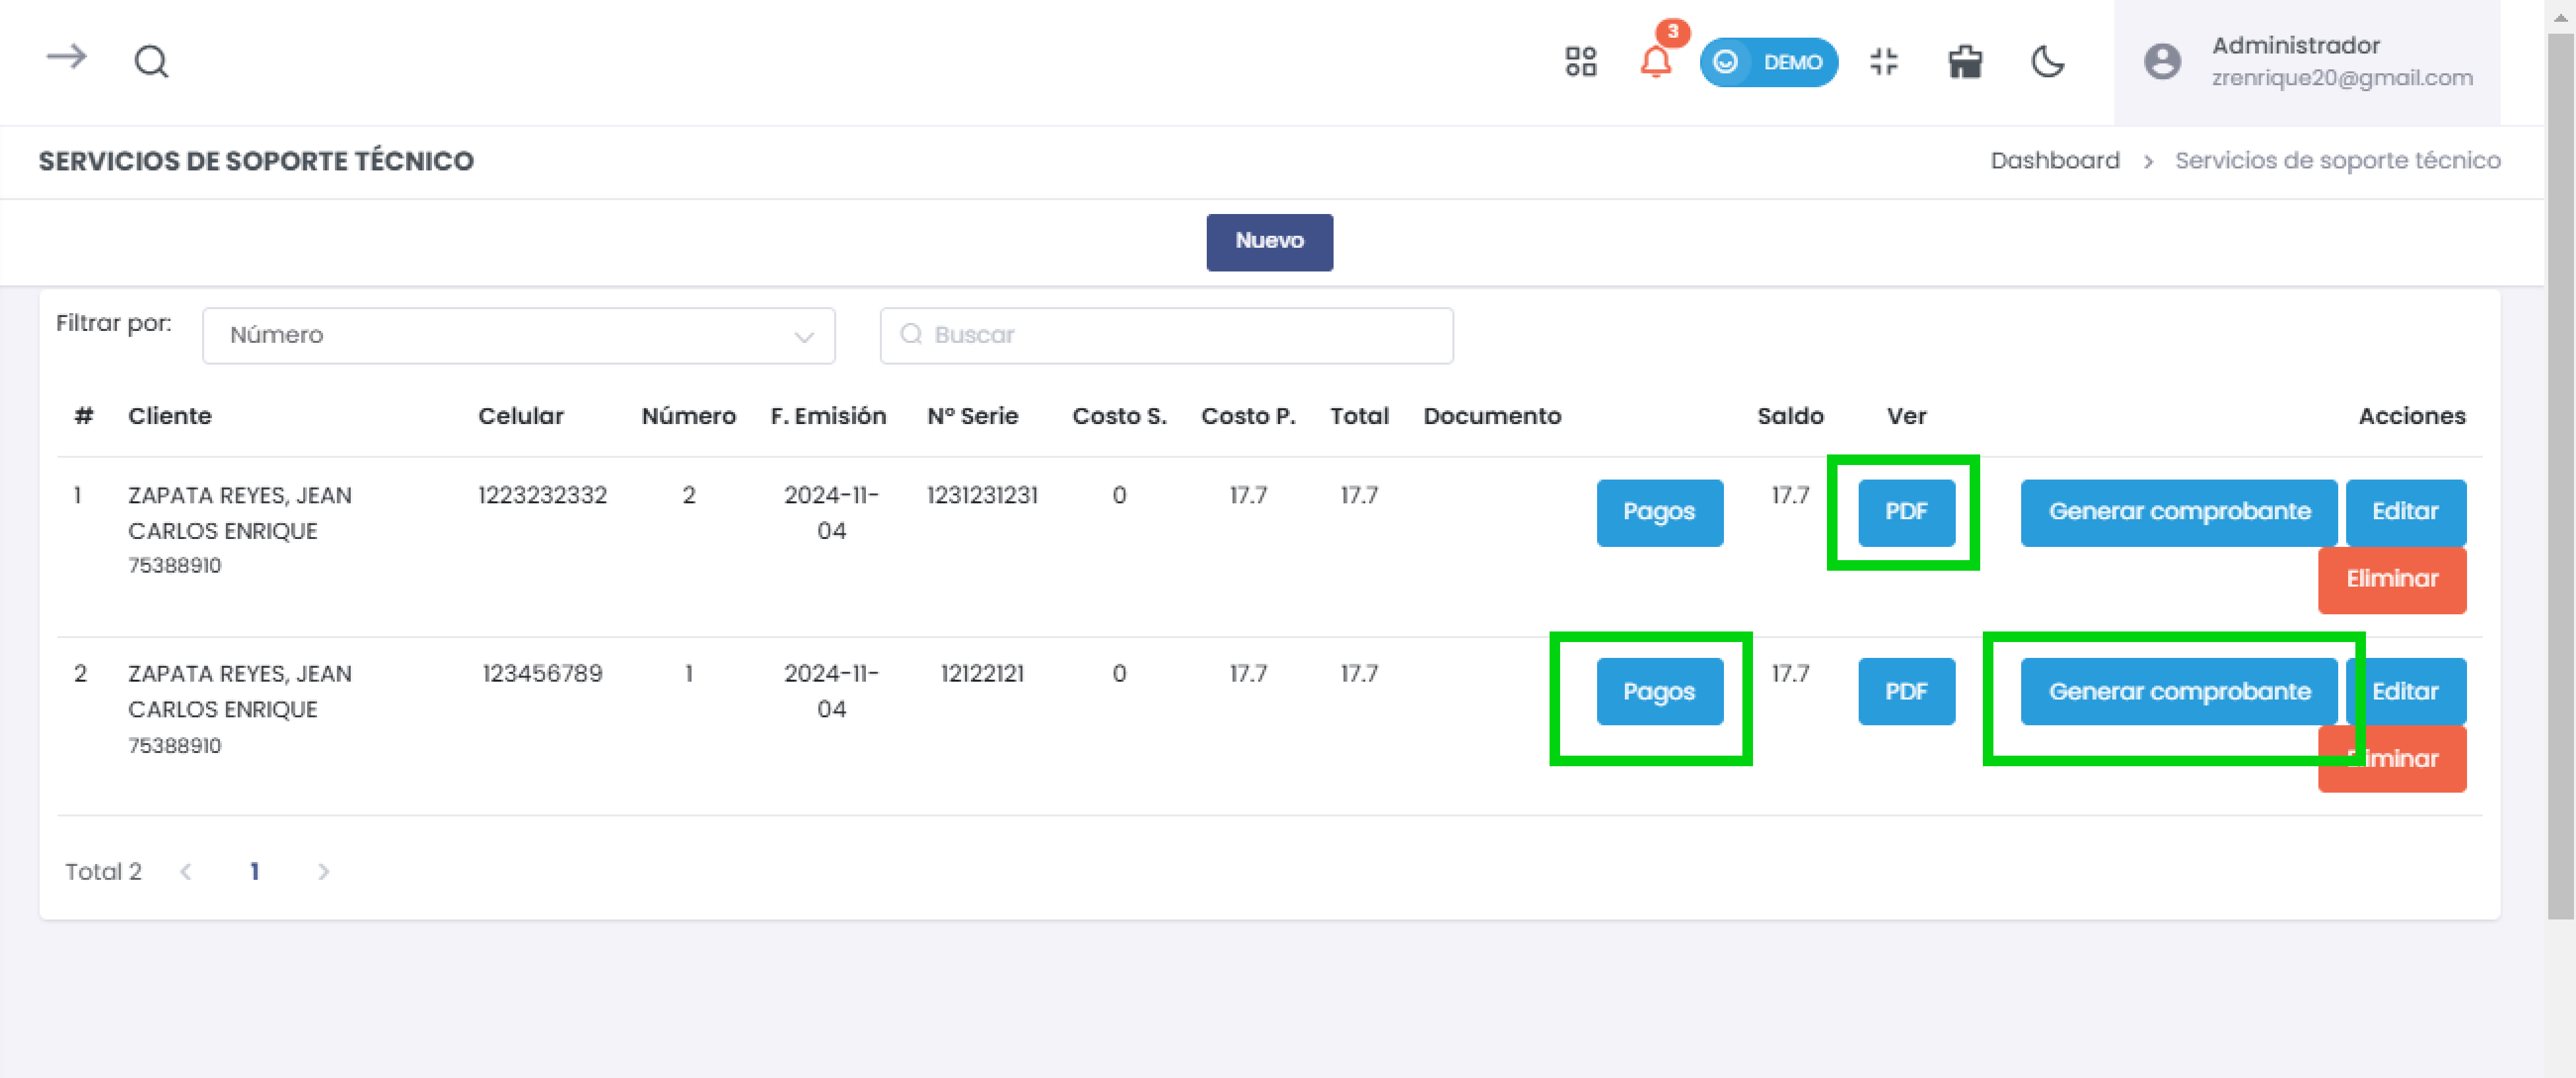Click the Total 2 count label

tap(103, 872)
